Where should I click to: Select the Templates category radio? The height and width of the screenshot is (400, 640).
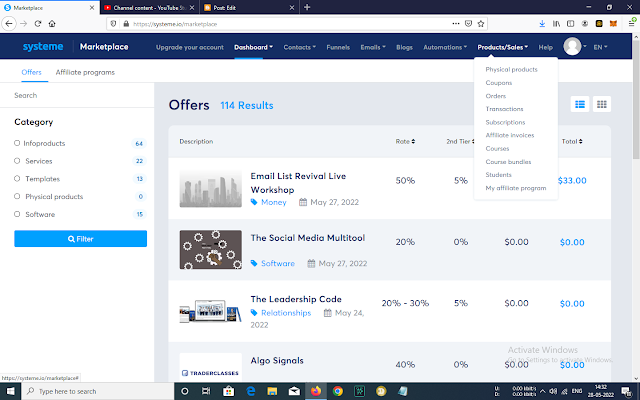17,178
